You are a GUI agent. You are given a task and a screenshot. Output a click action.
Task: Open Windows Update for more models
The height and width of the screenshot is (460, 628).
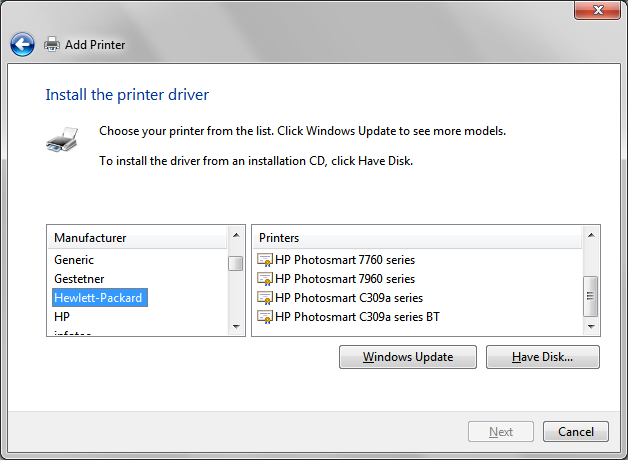click(408, 357)
